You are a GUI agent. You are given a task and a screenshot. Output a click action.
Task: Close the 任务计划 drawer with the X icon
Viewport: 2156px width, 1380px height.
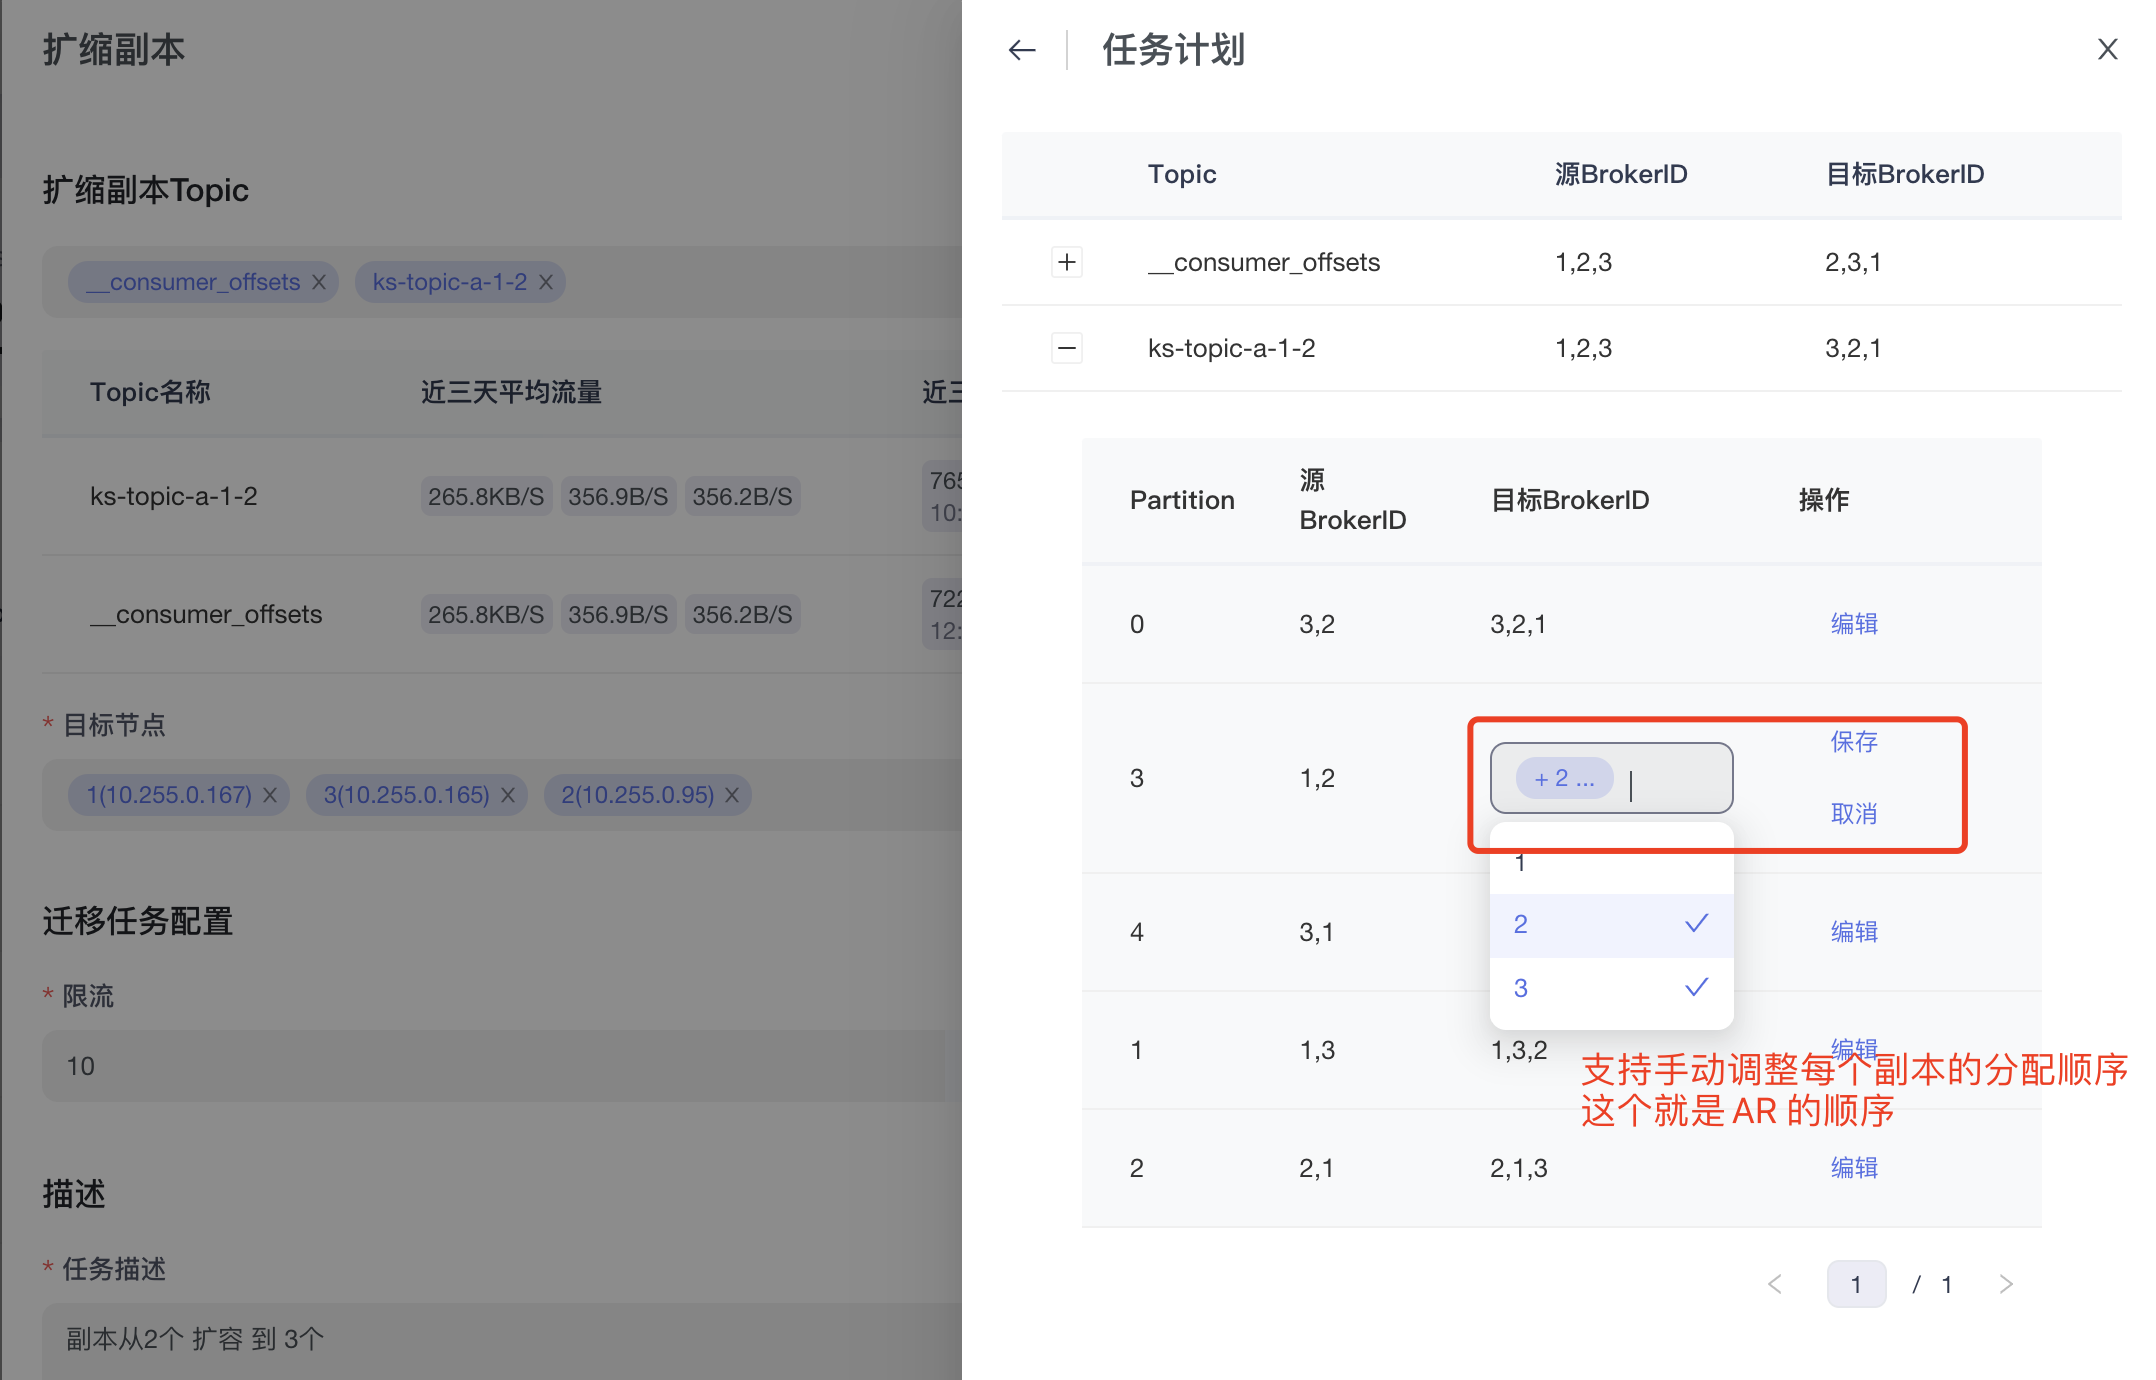click(x=2107, y=49)
